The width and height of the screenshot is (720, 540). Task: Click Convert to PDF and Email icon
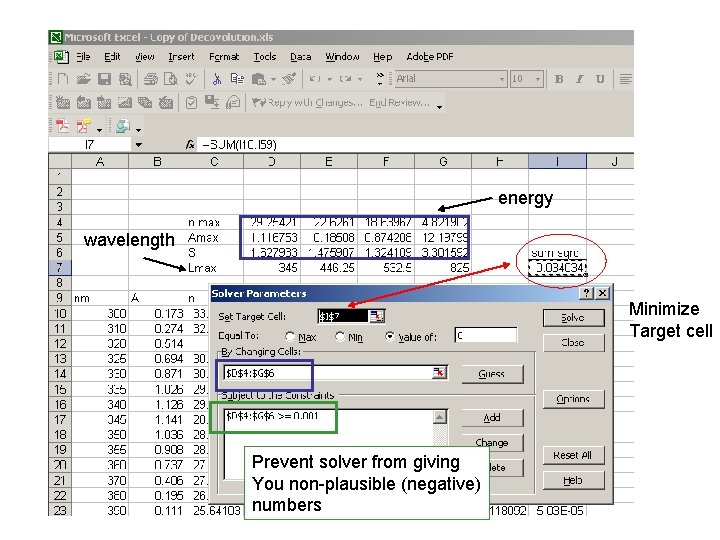tap(84, 125)
